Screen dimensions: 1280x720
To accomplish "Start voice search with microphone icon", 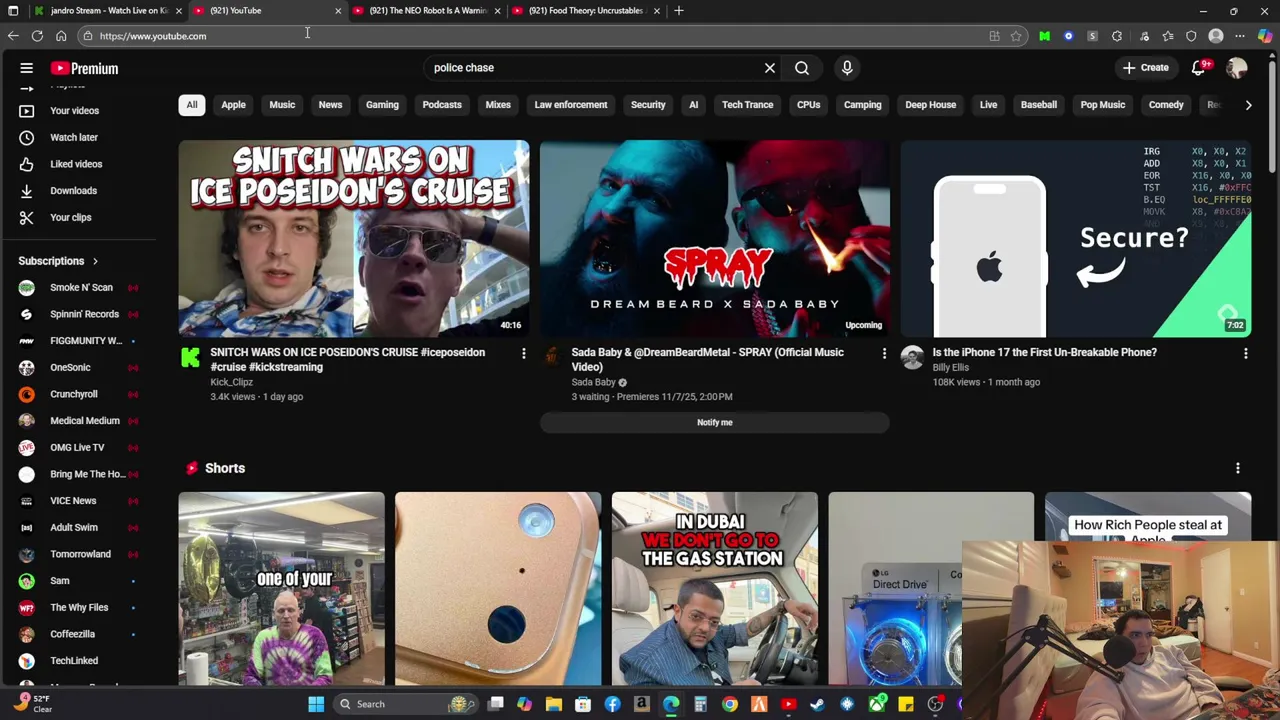I will pyautogui.click(x=847, y=68).
